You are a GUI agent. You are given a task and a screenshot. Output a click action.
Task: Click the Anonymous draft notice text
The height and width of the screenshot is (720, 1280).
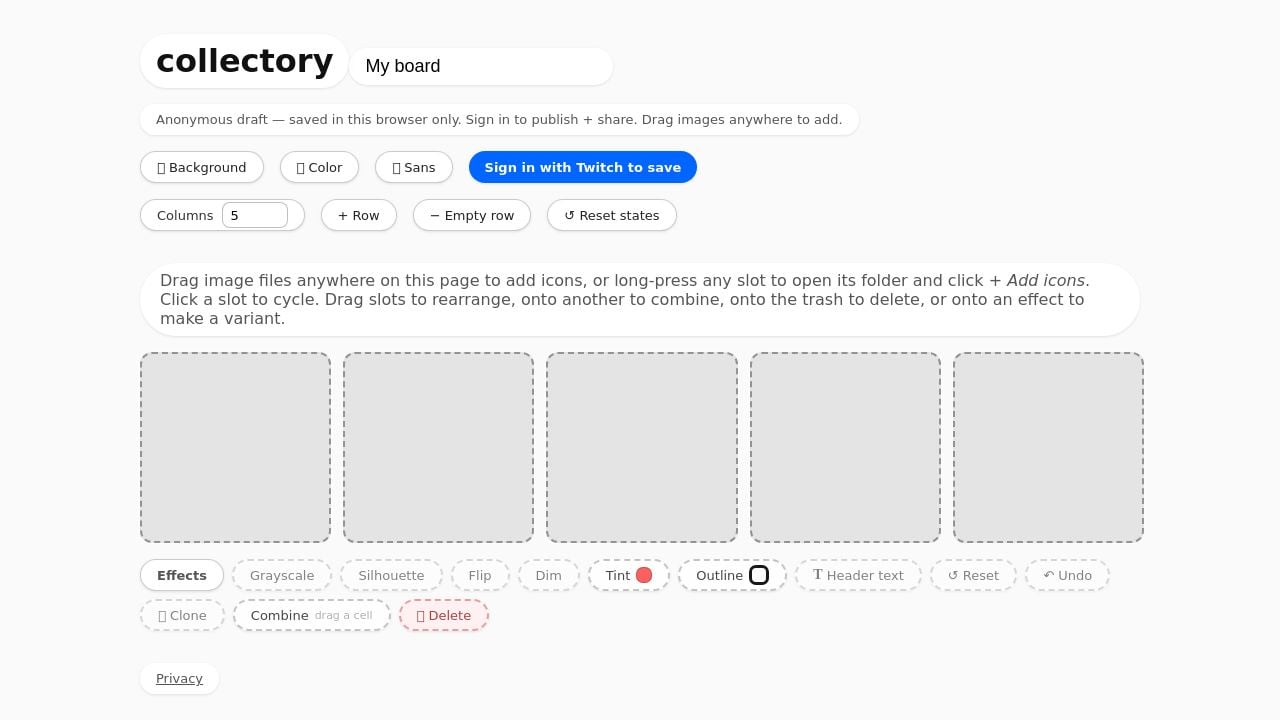coord(499,119)
